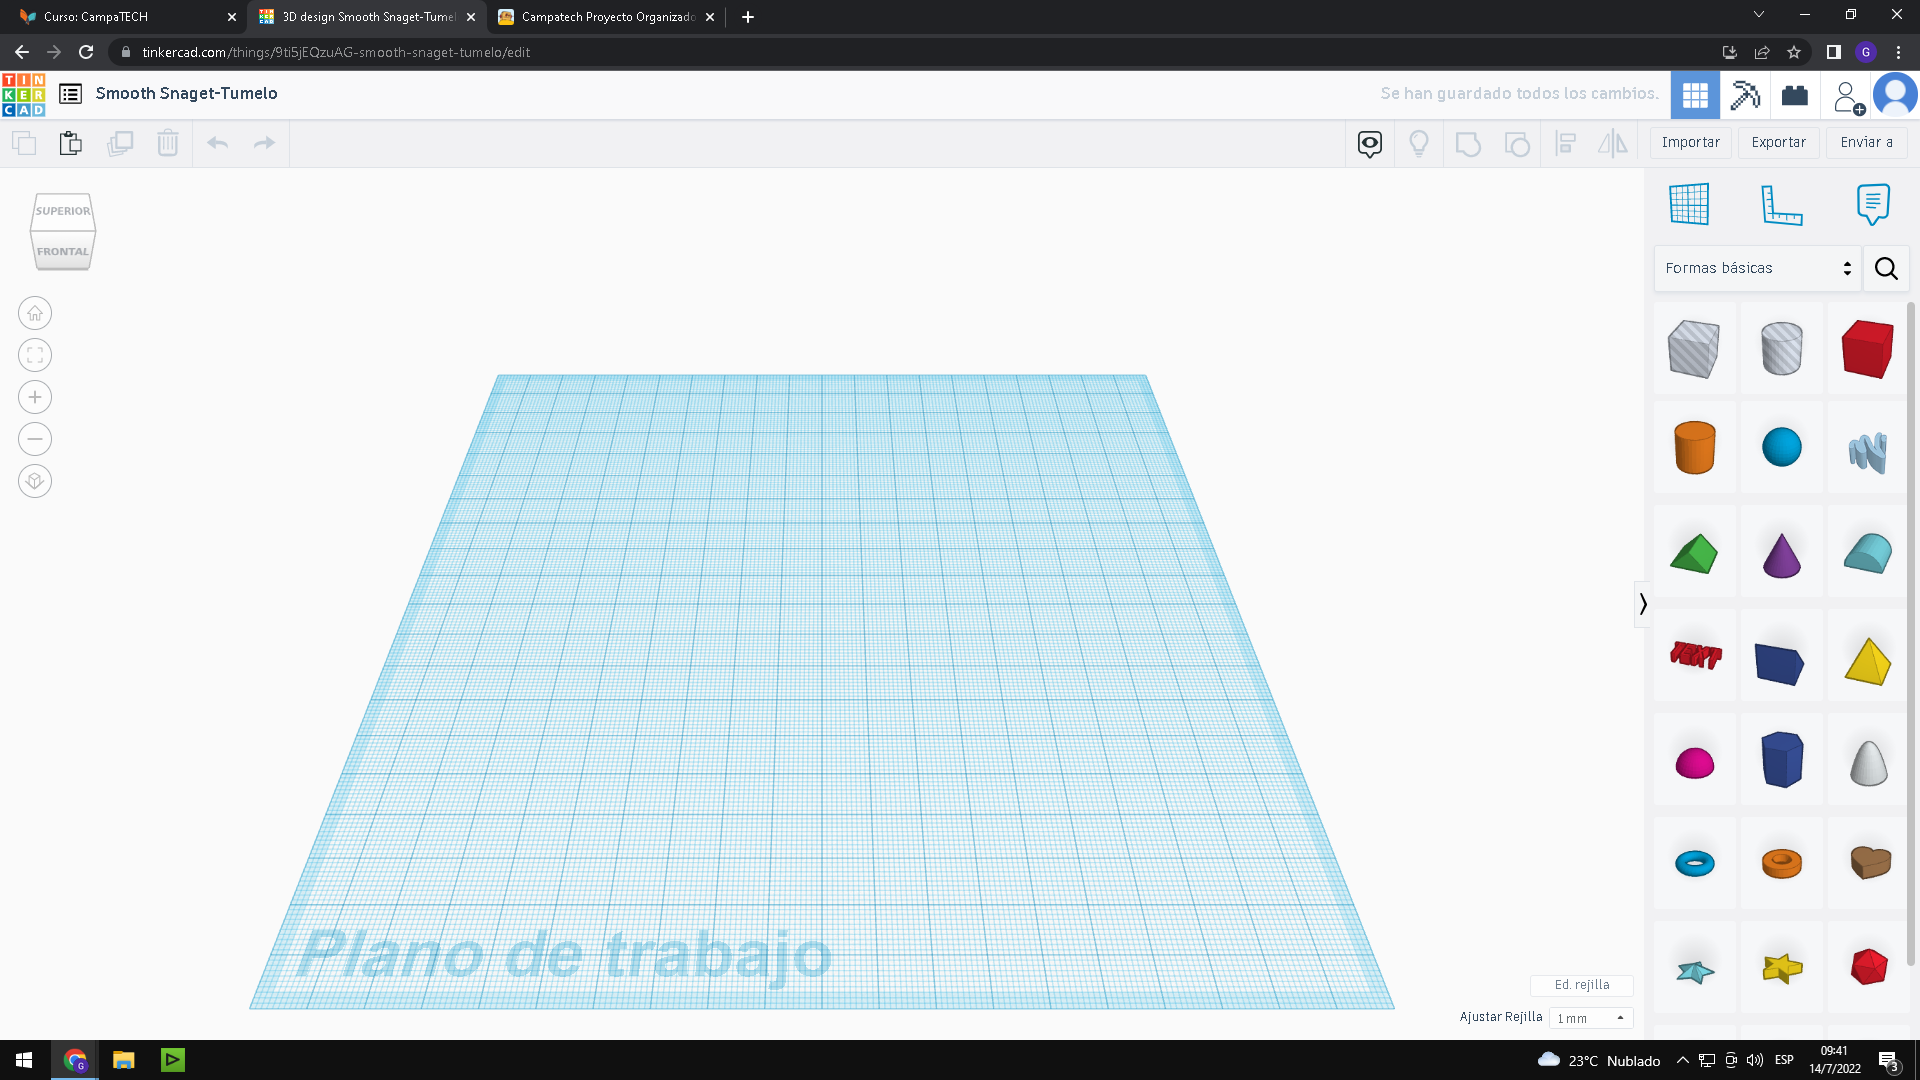Activate the Group shapes icon
This screenshot has width=1920, height=1080.
pyautogui.click(x=1468, y=143)
